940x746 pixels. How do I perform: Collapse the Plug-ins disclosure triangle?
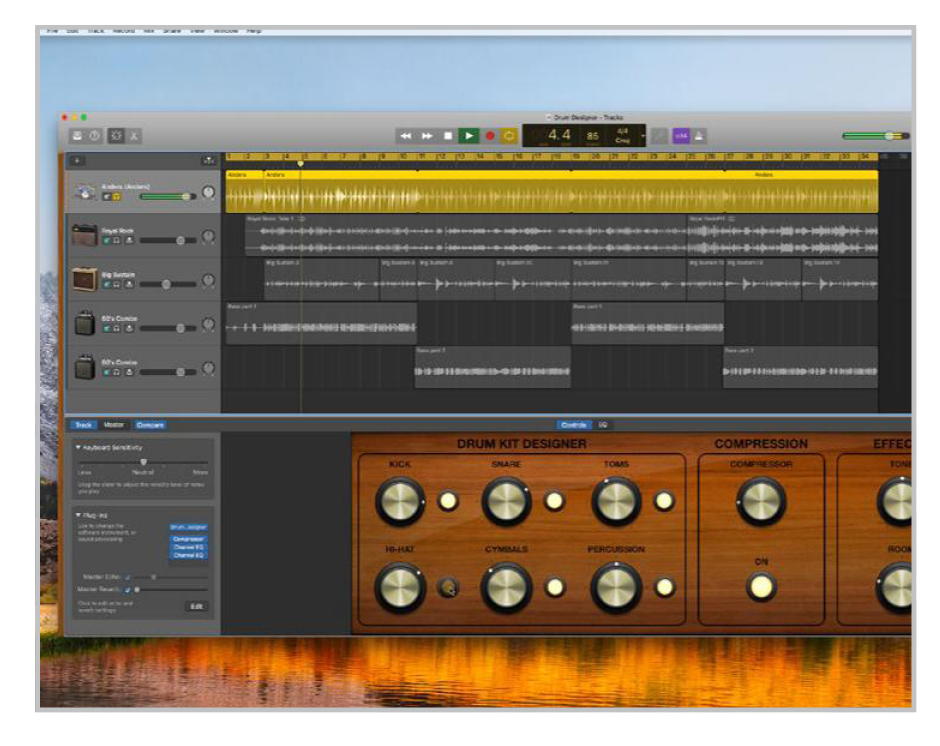pos(79,515)
